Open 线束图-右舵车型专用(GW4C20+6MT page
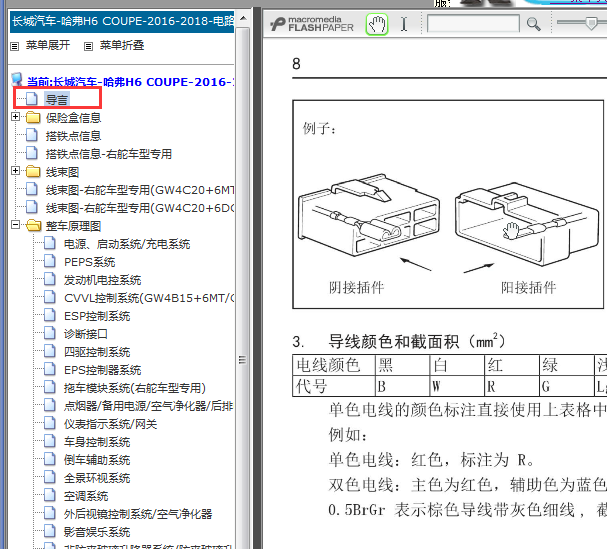This screenshot has width=607, height=549. pos(140,190)
